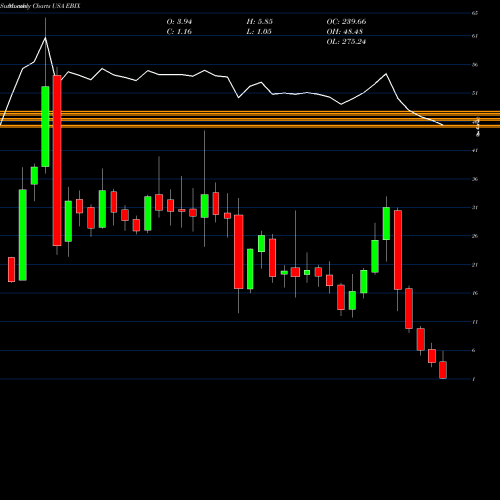This screenshot has height=500, width=500.
Task: Click the price axis label 61
Action: [x=475, y=36]
